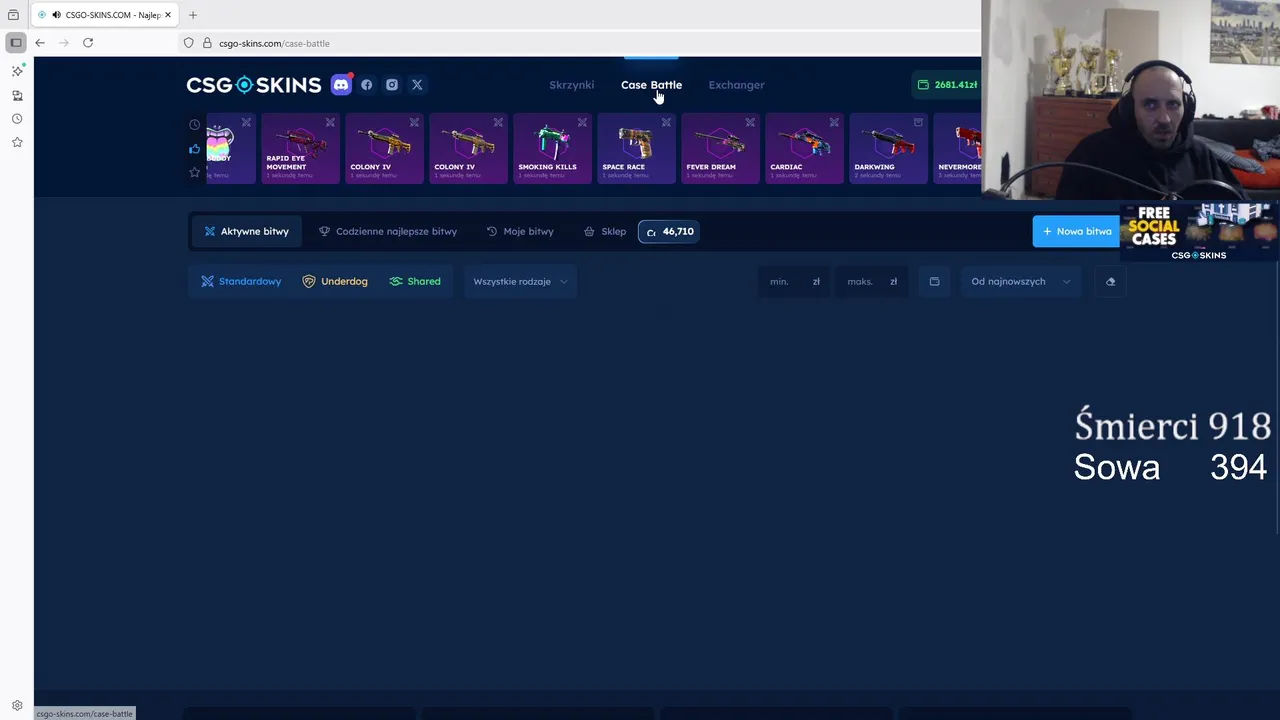
Task: Focus the min. price field
Action: (793, 281)
